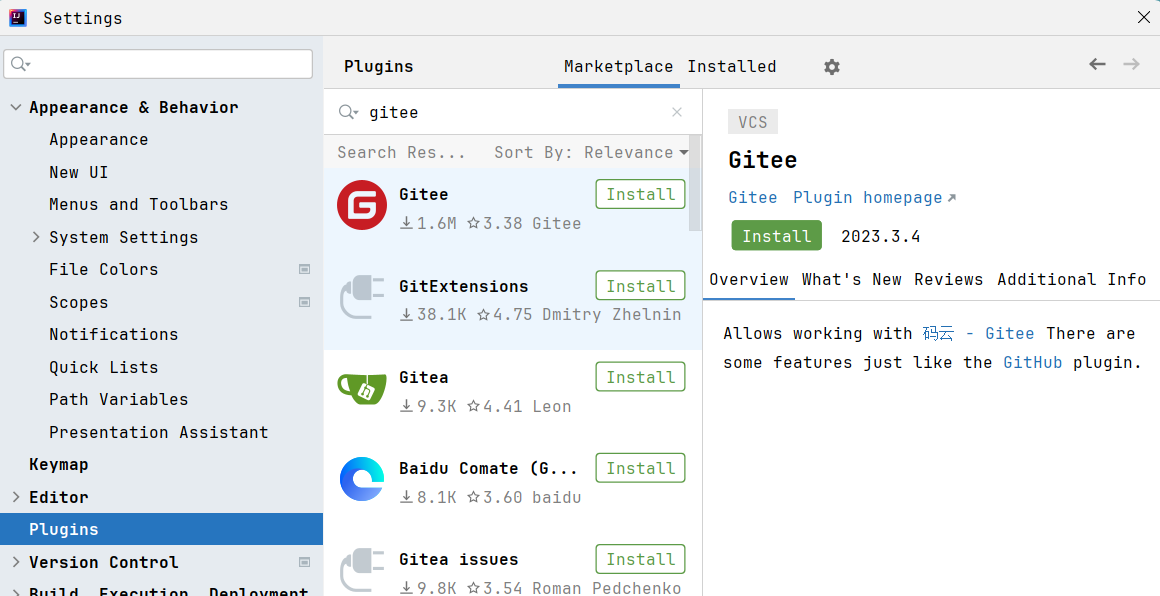This screenshot has width=1160, height=596.
Task: Click the Version Control project-level icon
Action: (304, 562)
